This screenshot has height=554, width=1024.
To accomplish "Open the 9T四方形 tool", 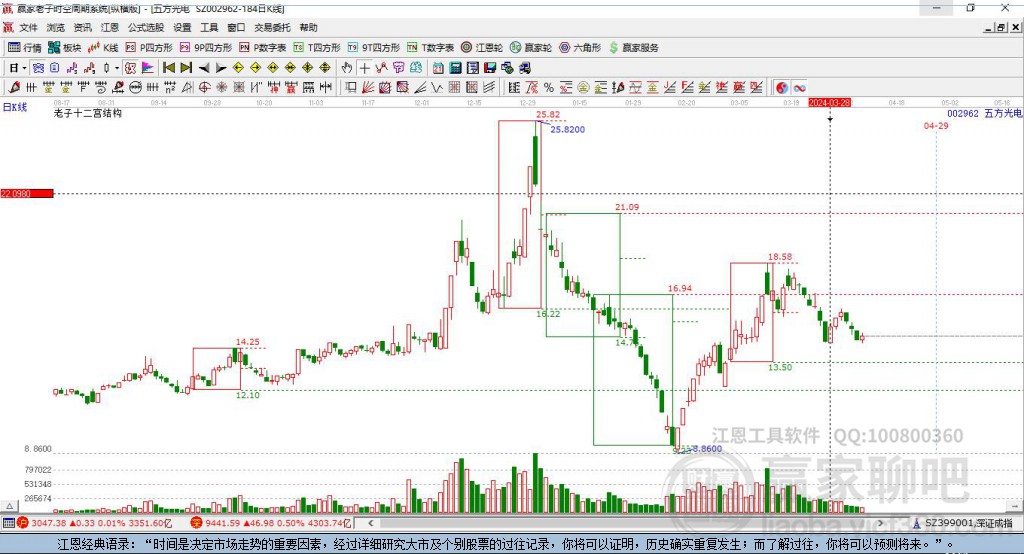I will pos(374,48).
